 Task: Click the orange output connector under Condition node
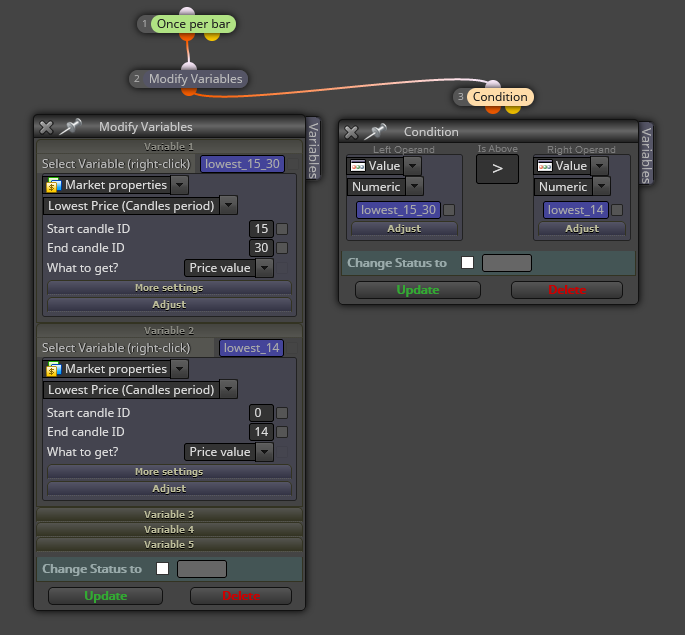tap(493, 109)
